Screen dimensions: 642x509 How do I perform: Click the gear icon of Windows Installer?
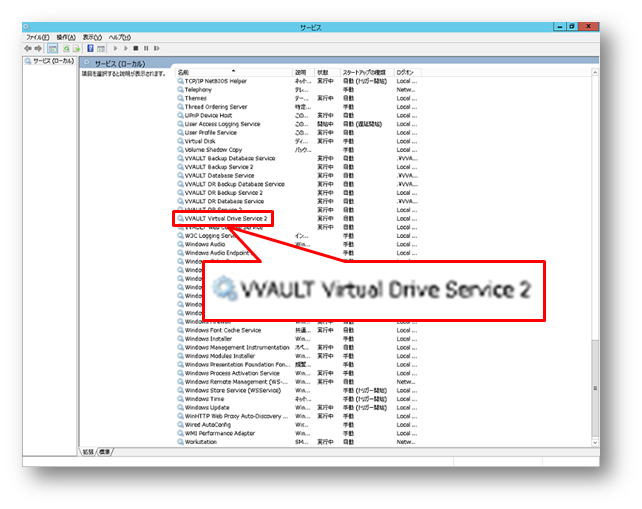[x=180, y=339]
